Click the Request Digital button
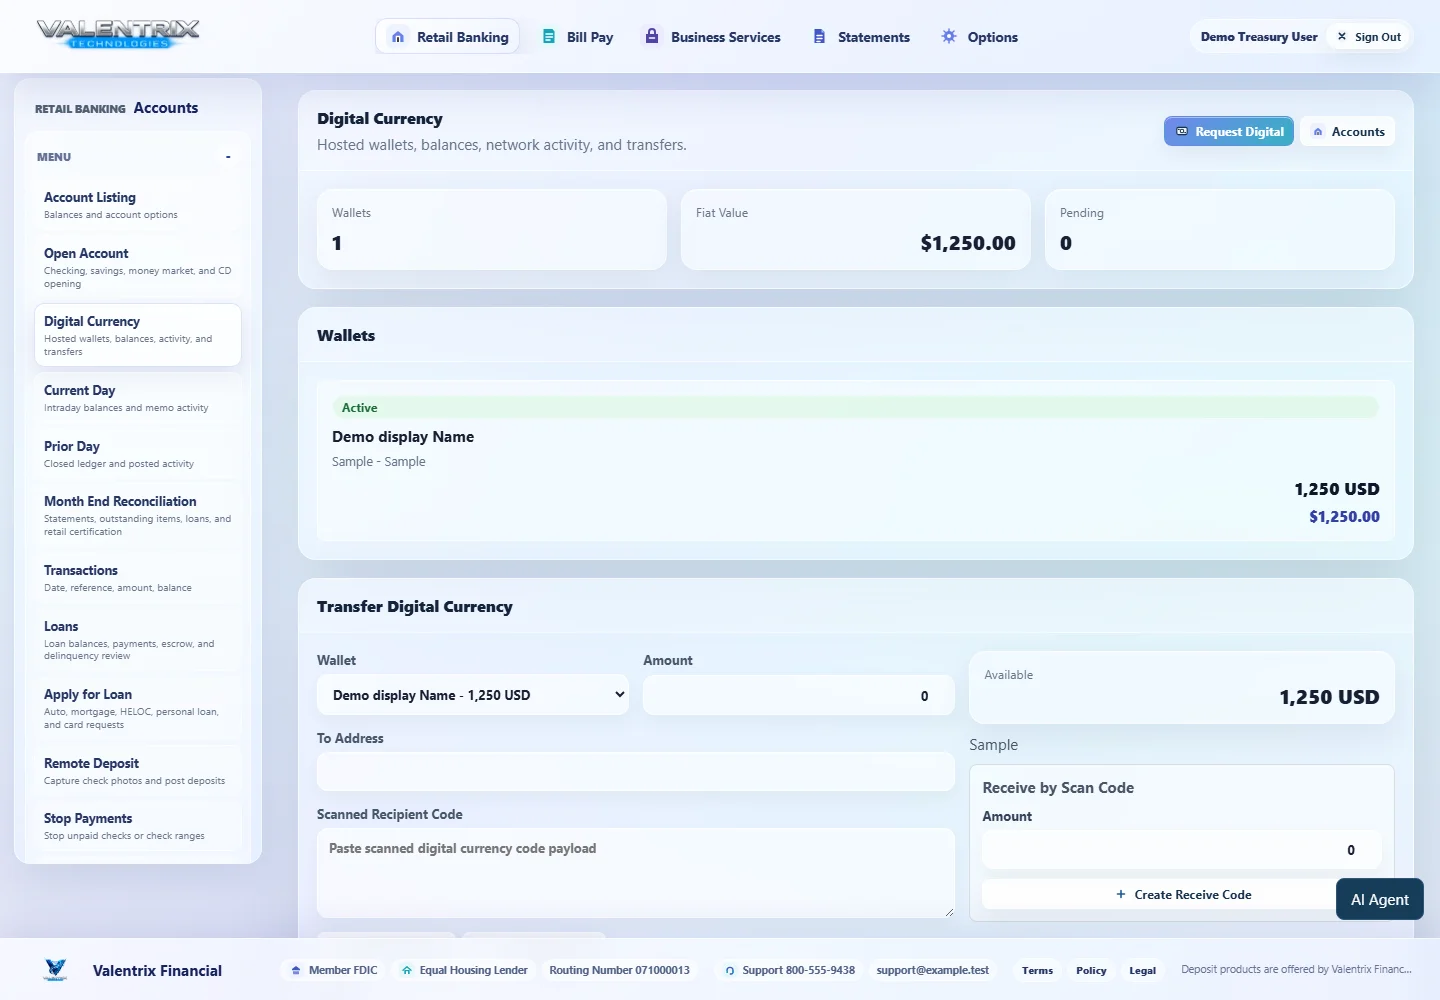The width and height of the screenshot is (1440, 1000). coord(1229,131)
